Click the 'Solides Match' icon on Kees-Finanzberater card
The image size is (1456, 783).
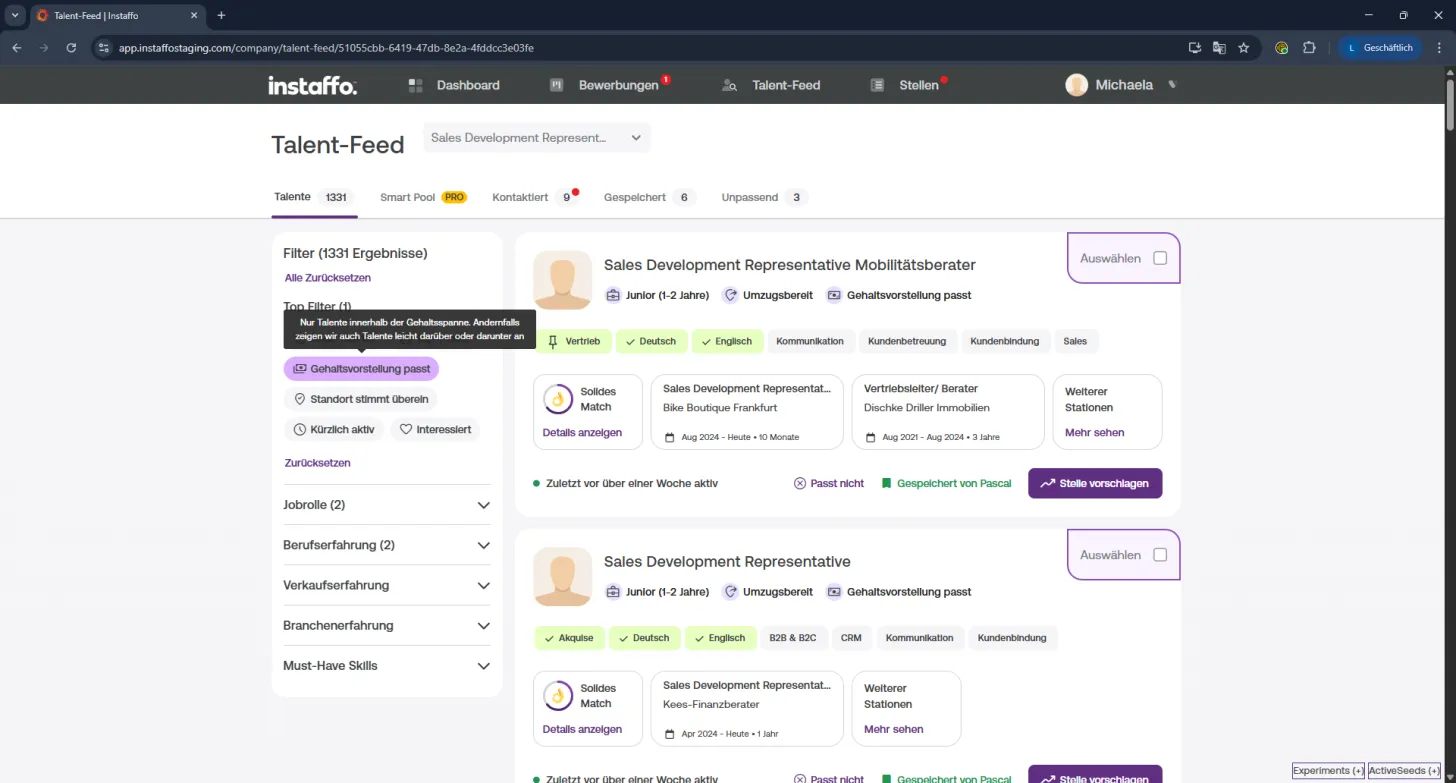558,696
